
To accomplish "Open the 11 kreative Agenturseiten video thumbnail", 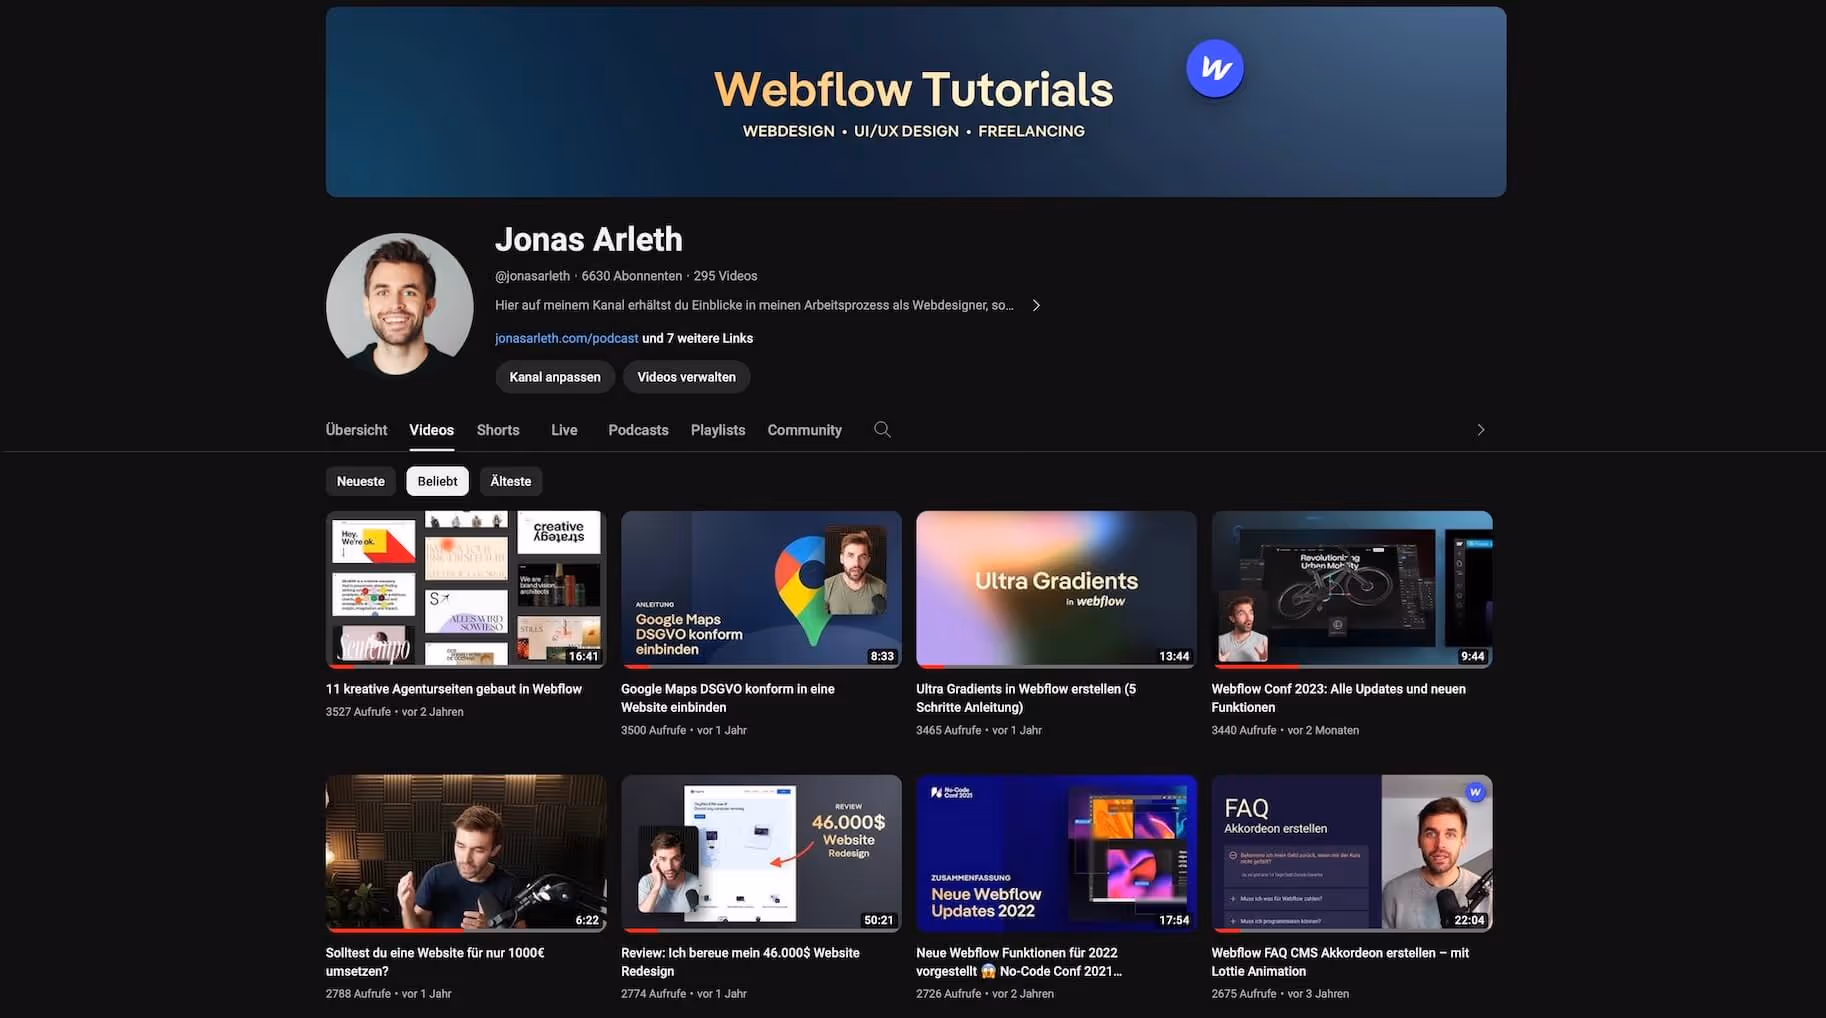I will [466, 589].
